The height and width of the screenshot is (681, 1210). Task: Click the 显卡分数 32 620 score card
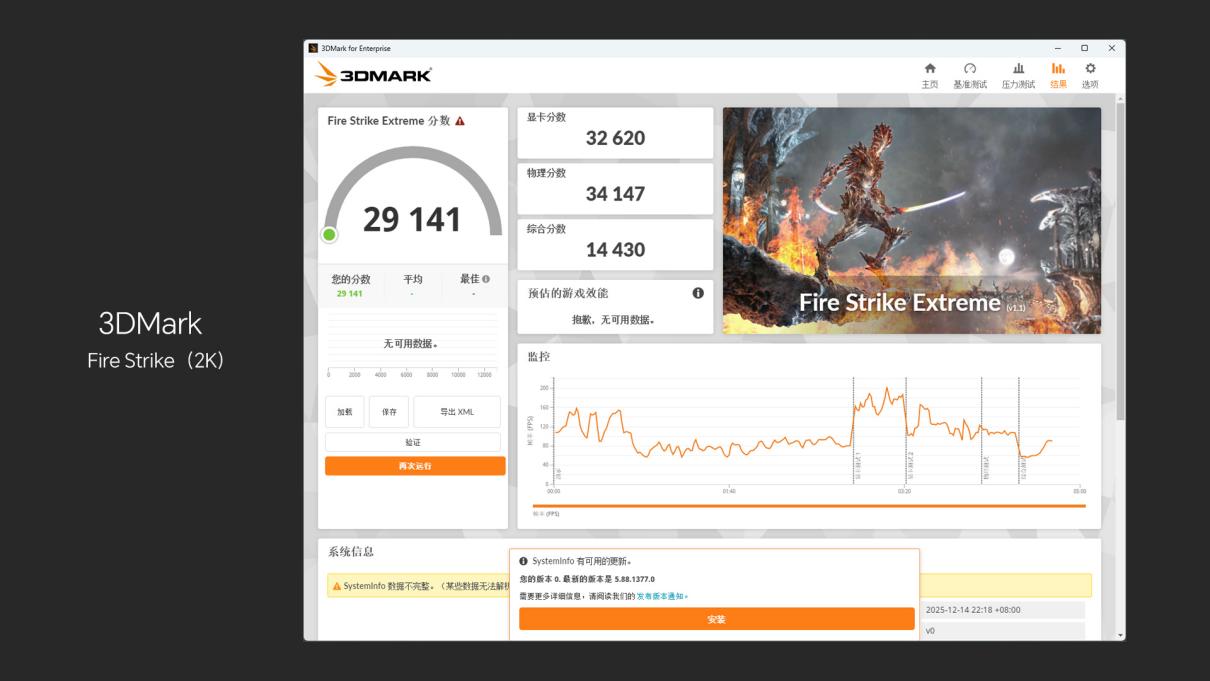pos(615,132)
